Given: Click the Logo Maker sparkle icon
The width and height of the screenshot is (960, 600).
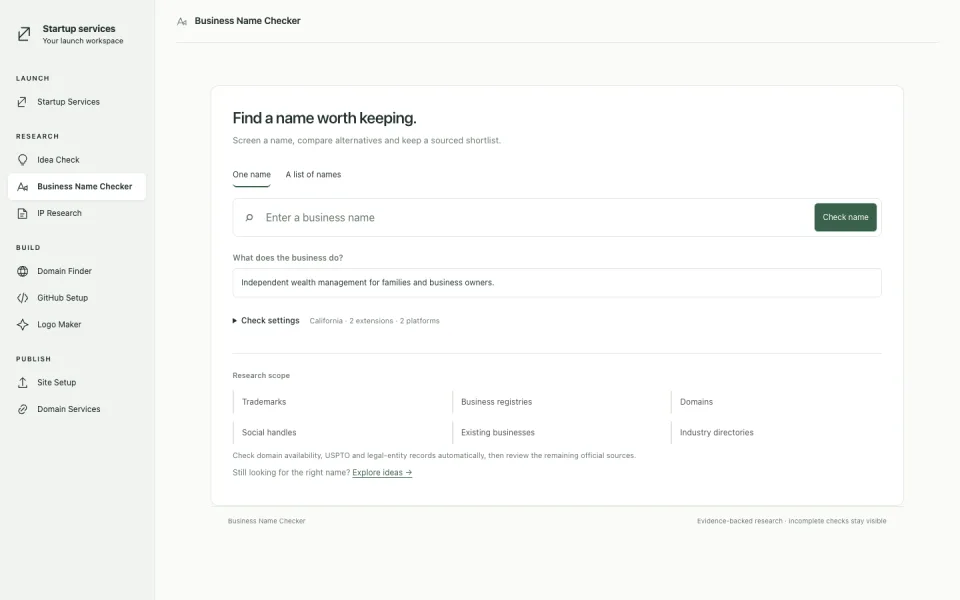Looking at the screenshot, I should [22, 324].
